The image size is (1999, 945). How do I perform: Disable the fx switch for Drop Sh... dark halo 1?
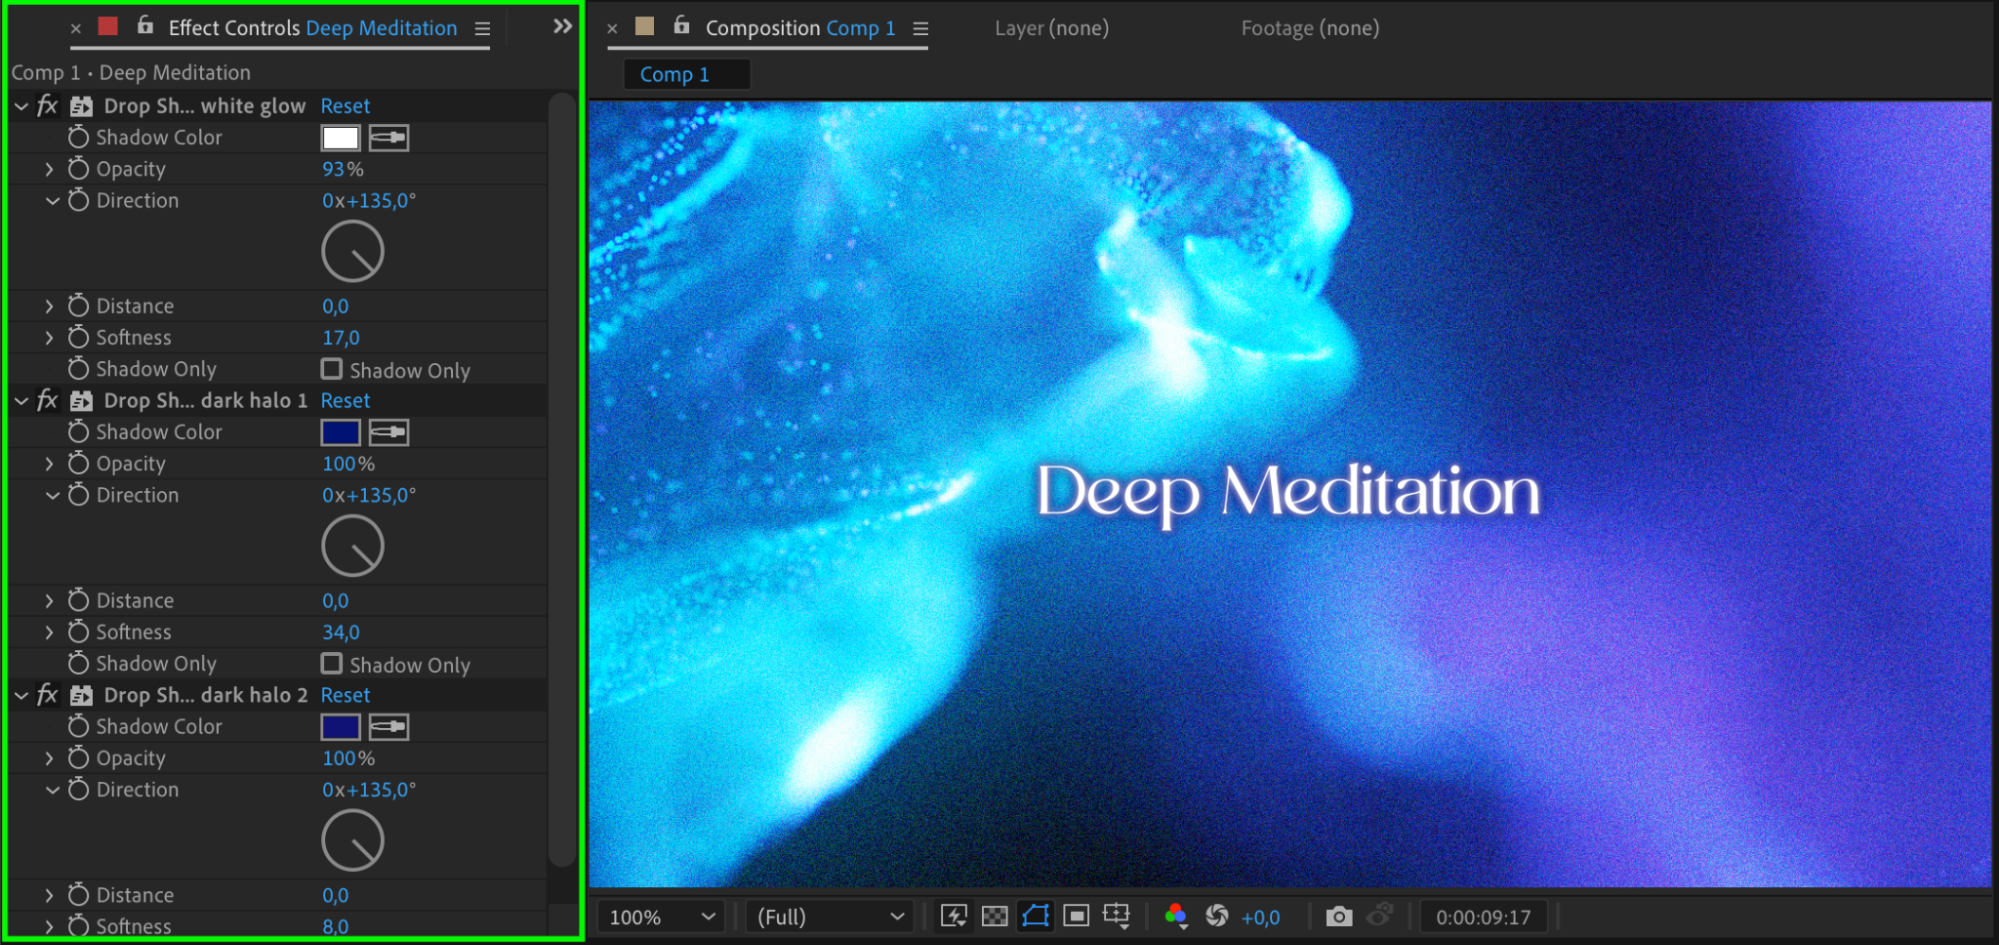point(47,401)
